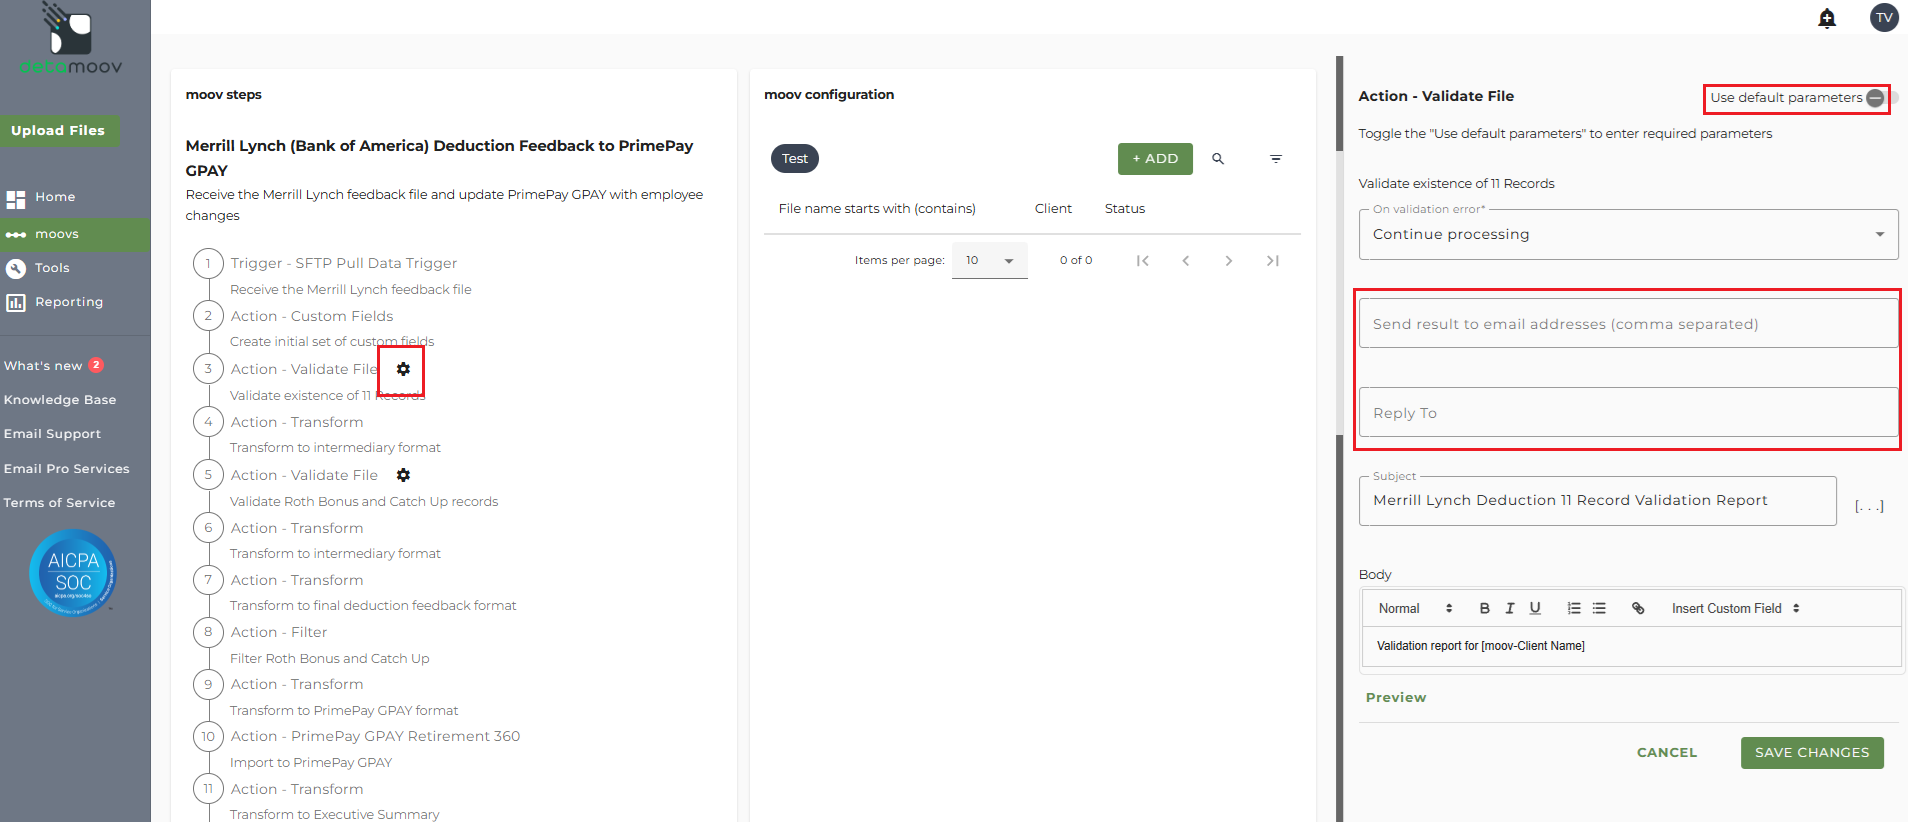Click the AICPA SOC badge

tap(73, 573)
